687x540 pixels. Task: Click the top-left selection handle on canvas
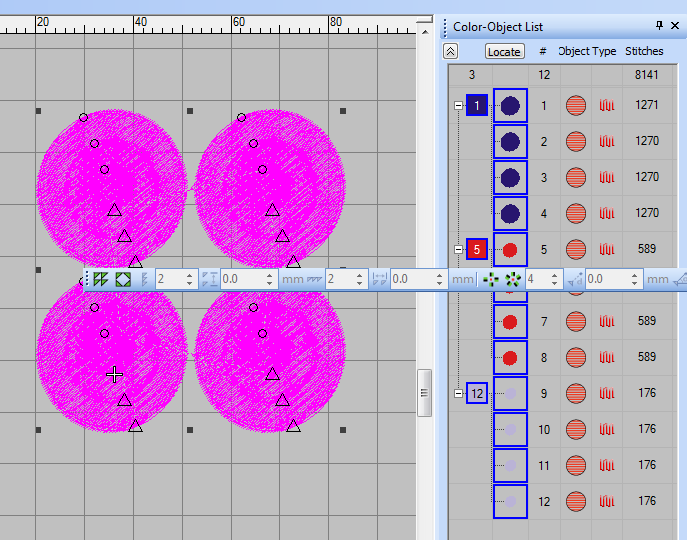(39, 111)
